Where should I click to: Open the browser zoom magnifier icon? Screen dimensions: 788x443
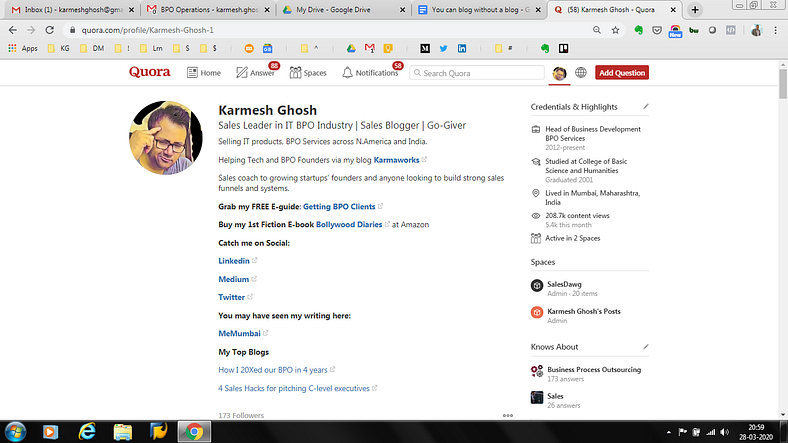click(597, 30)
